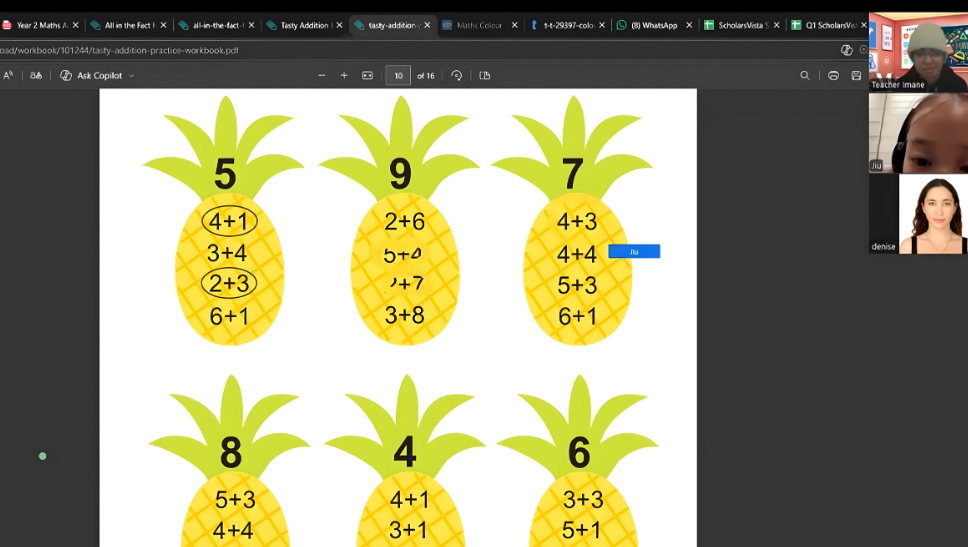Expand the Ask Copilot dropdown arrow
The width and height of the screenshot is (968, 547).
131,76
